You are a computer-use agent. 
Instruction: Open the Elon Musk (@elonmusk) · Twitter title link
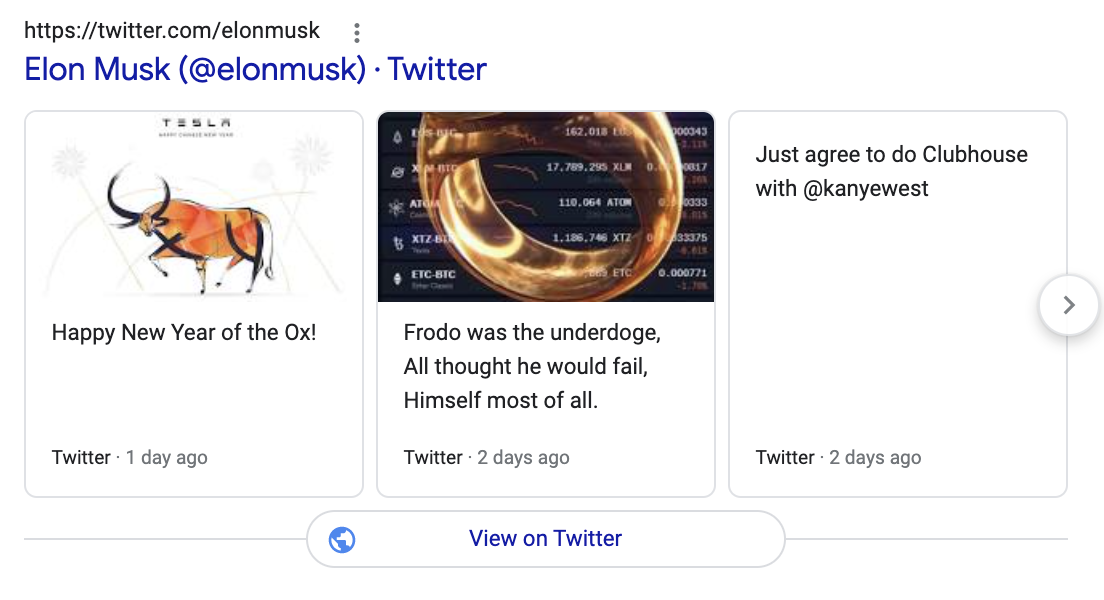point(255,69)
